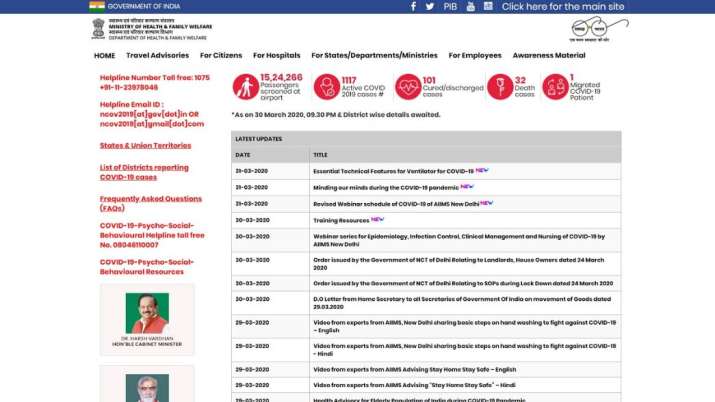Screen dimensions: 715x402
Task: Open the Facebook icon in top bar
Action: click(414, 6)
